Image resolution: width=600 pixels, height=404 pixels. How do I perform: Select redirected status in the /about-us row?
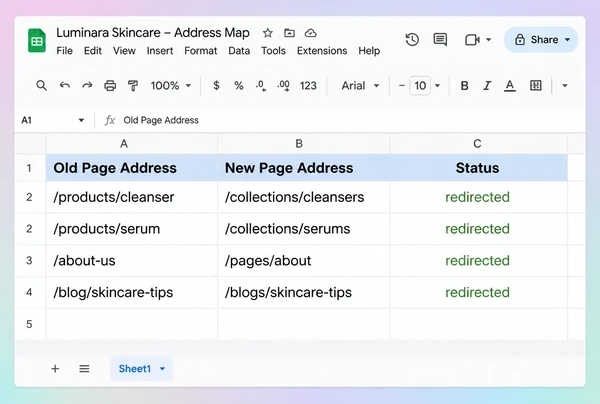point(479,261)
